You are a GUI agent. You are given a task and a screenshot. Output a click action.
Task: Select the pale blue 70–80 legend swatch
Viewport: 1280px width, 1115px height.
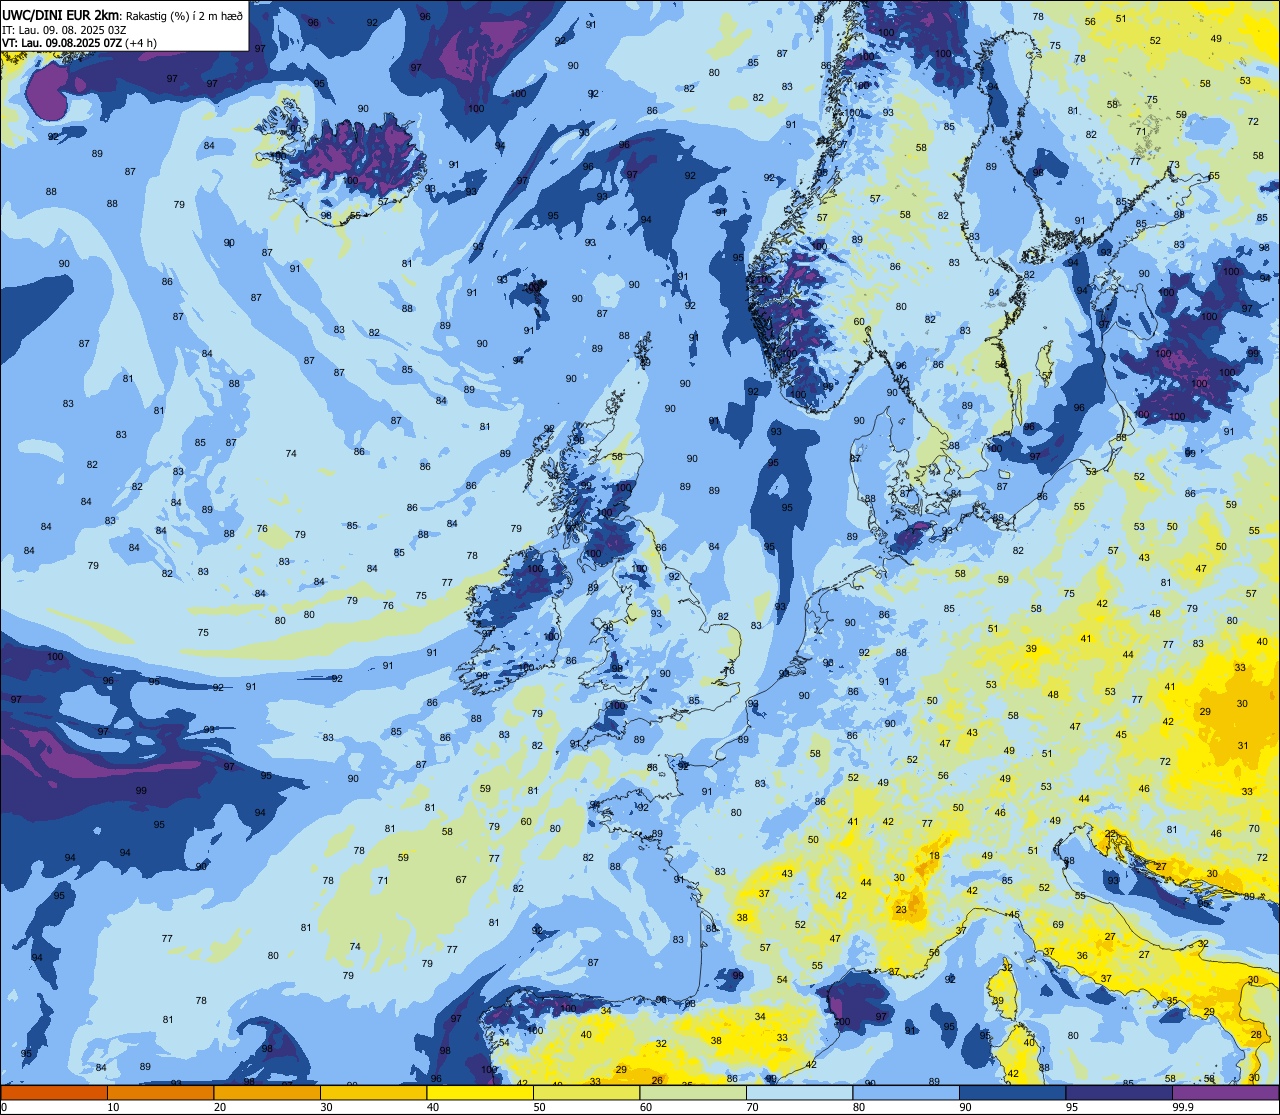pos(799,1092)
